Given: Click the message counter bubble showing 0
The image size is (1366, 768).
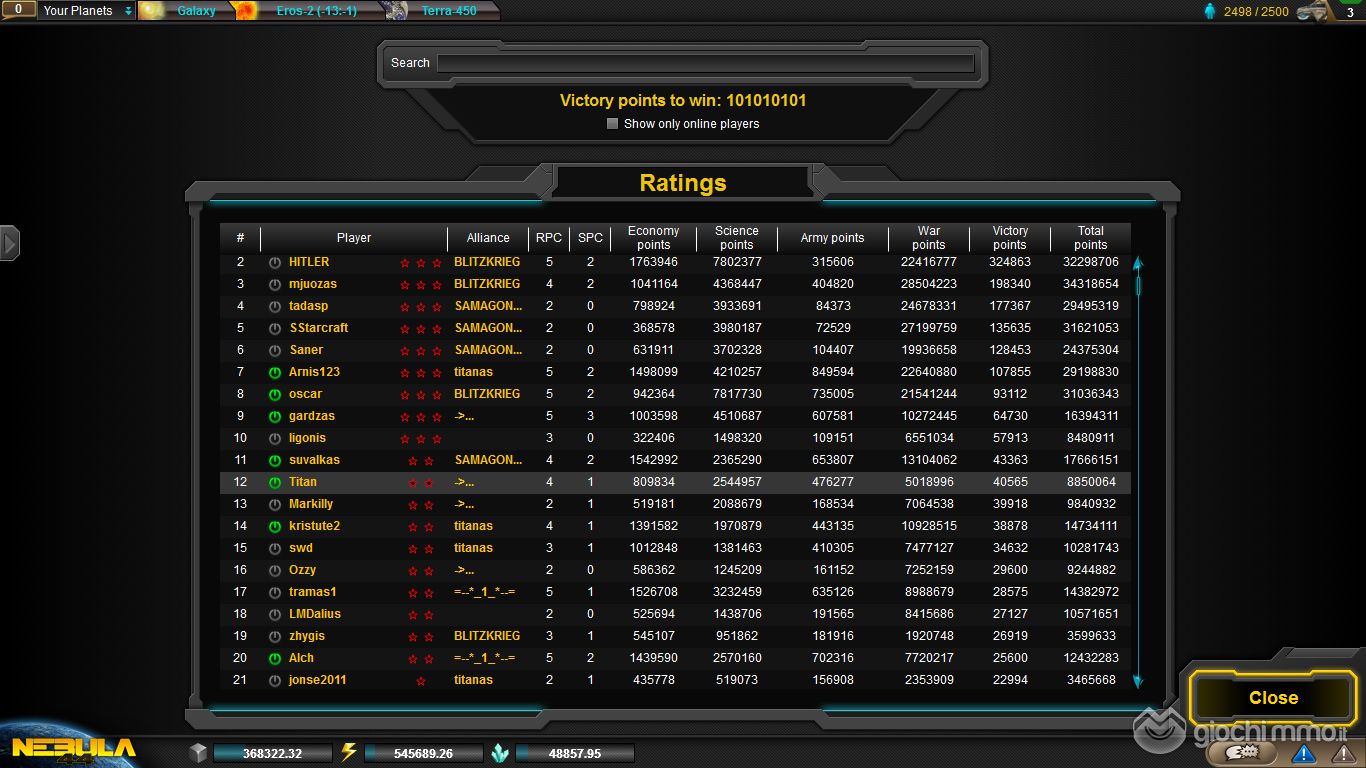Looking at the screenshot, I should point(18,9).
